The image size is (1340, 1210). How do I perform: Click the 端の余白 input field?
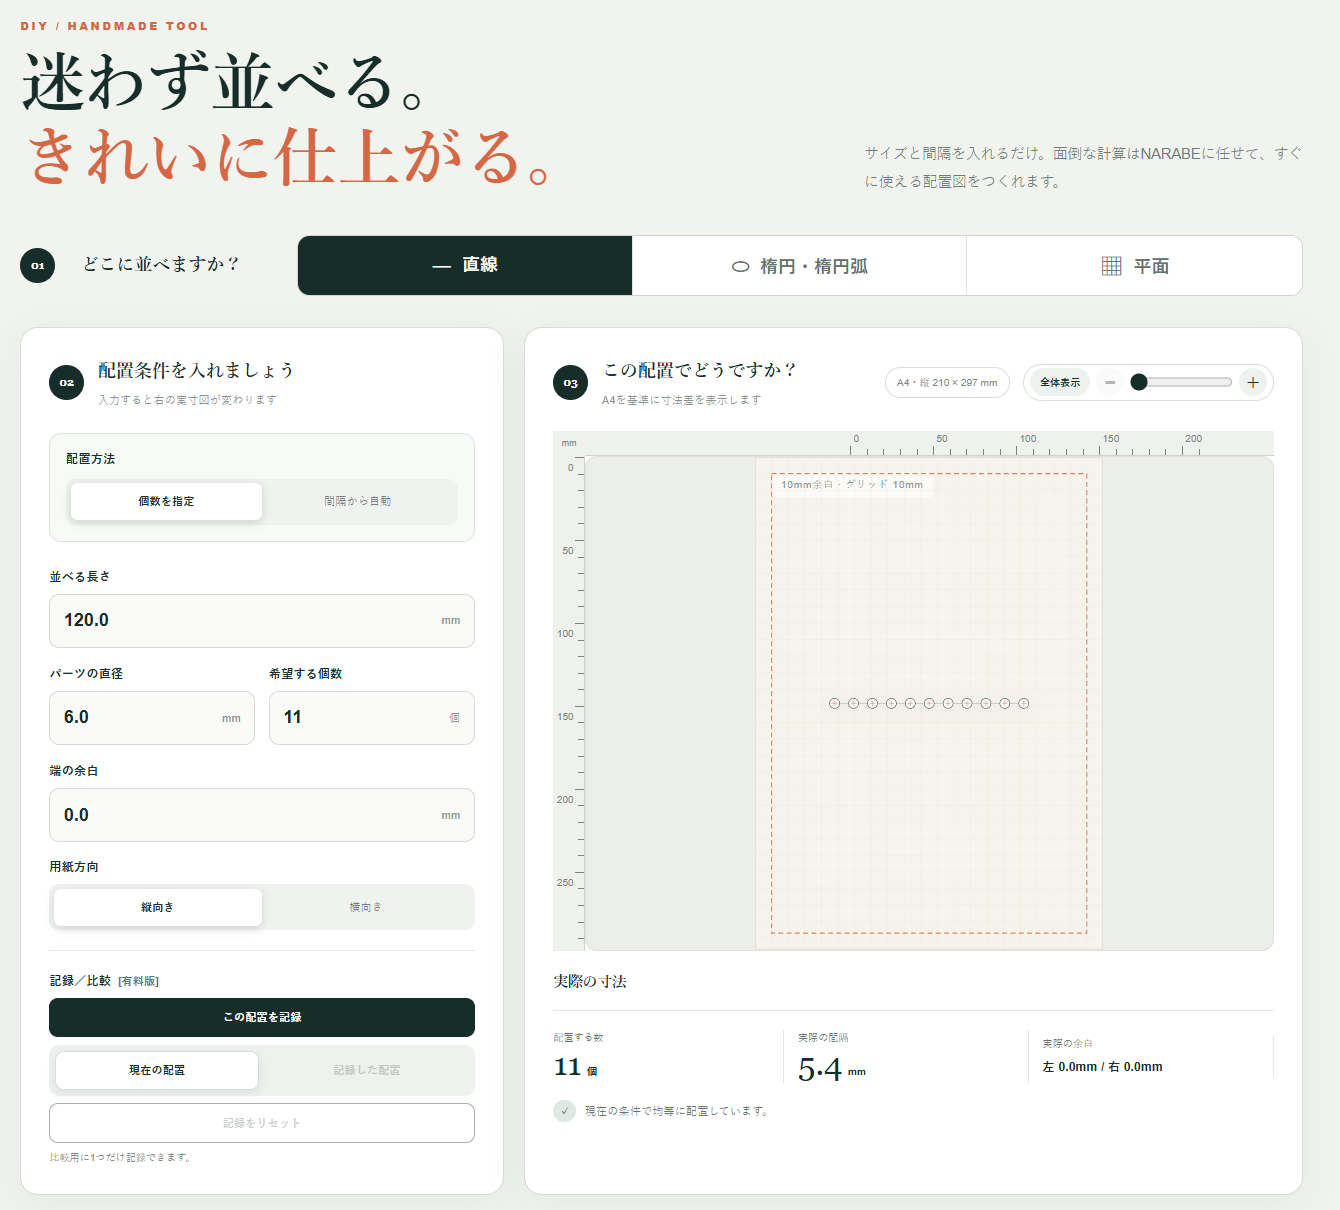pyautogui.click(x=262, y=815)
